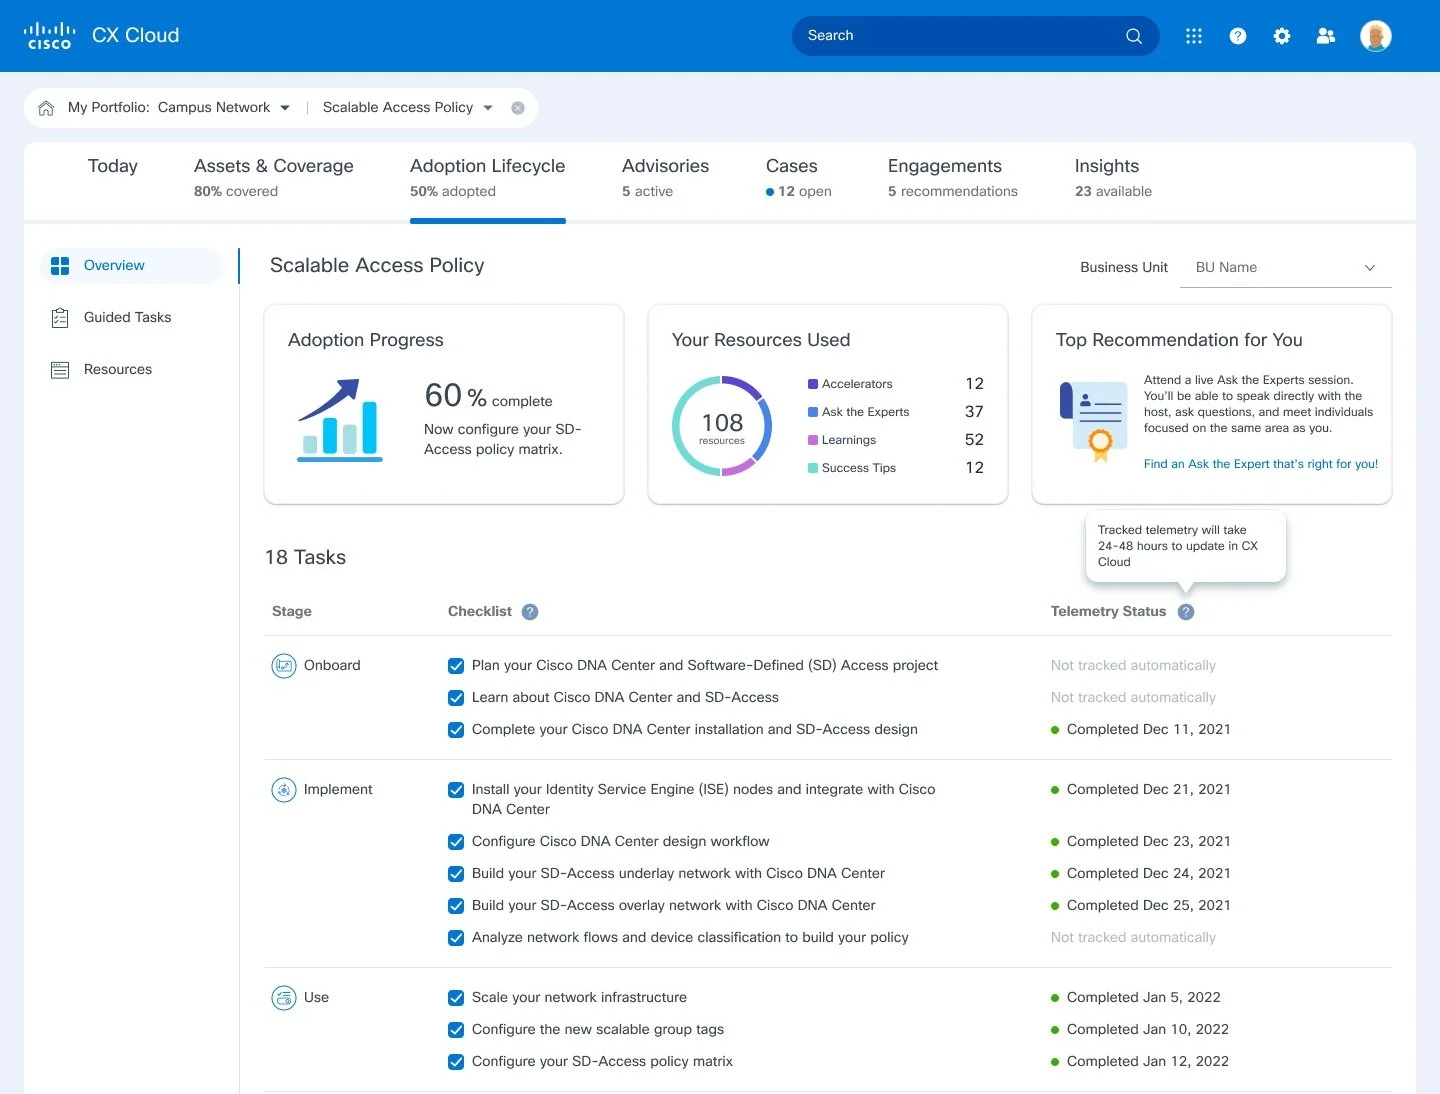Click the CX Cloud title
This screenshot has height=1094, width=1440.
tap(136, 36)
